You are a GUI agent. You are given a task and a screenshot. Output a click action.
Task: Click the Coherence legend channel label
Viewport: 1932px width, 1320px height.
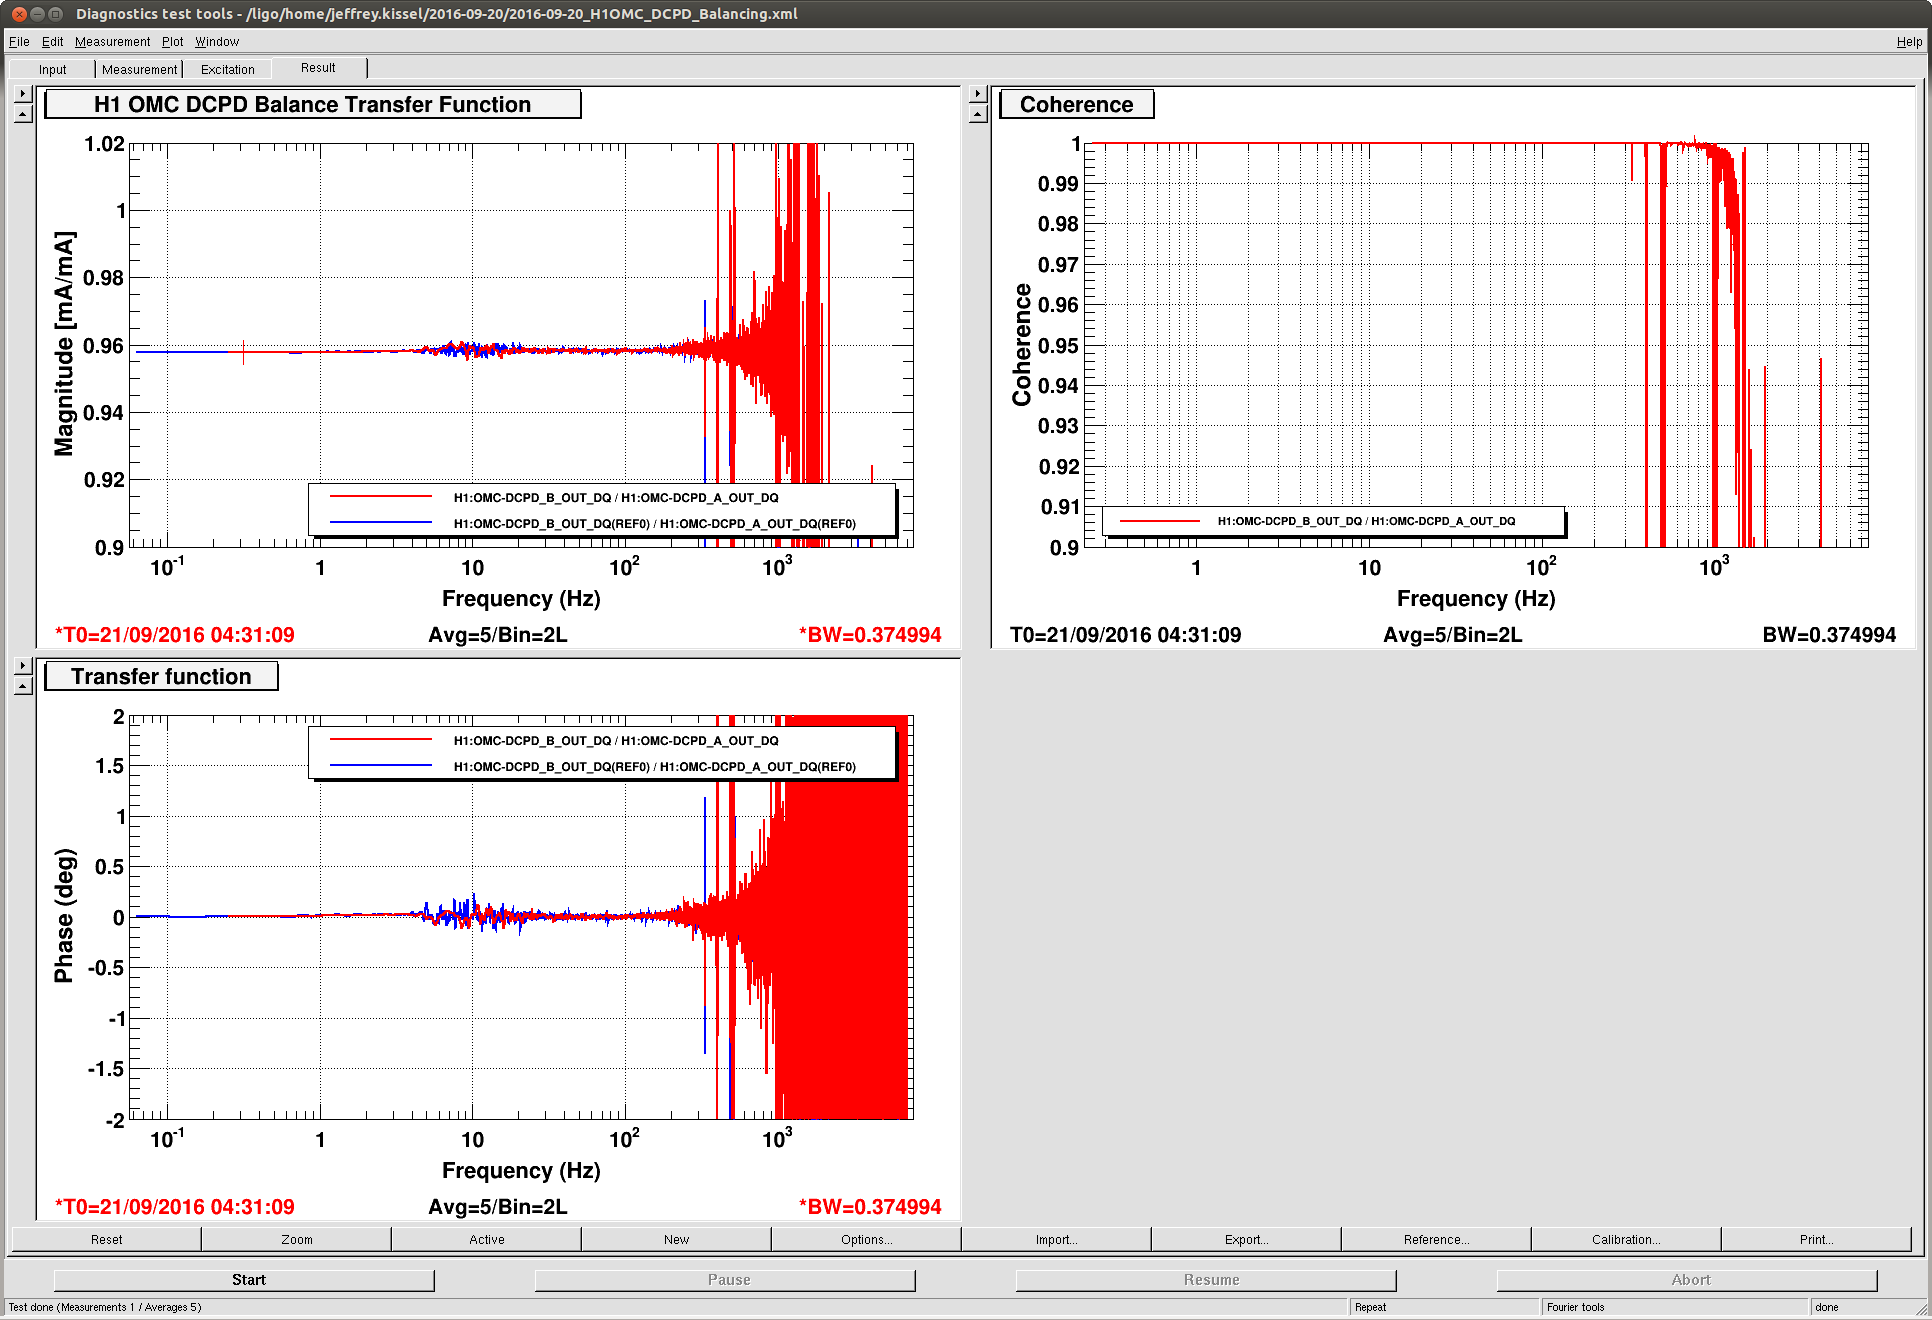click(x=1366, y=521)
